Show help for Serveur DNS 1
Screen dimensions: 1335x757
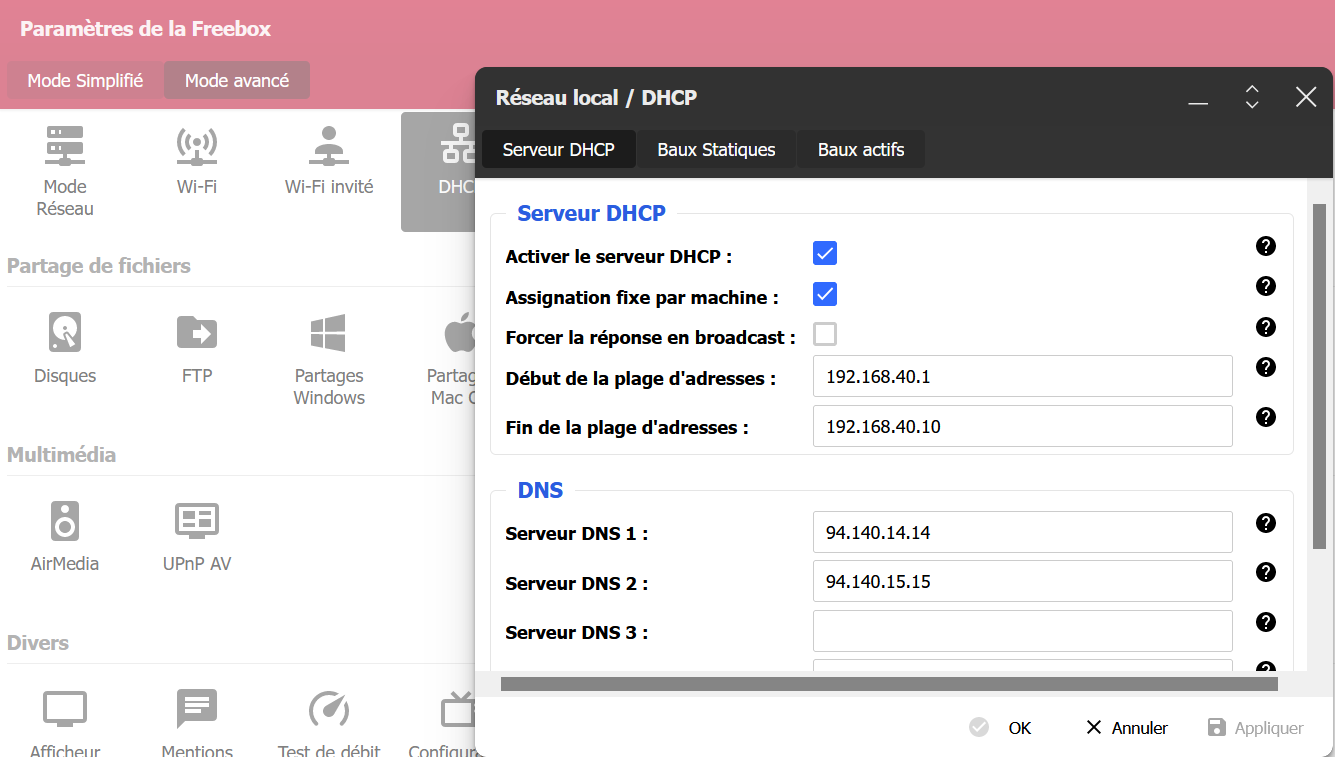(1266, 523)
